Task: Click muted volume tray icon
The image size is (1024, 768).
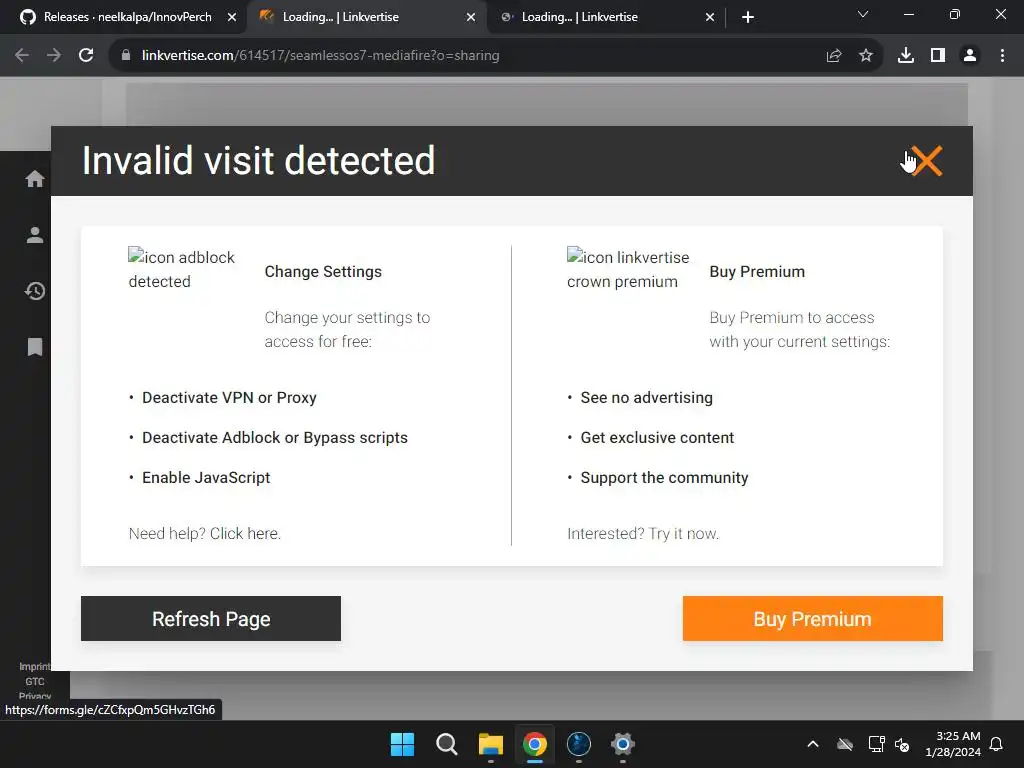Action: pos(902,744)
